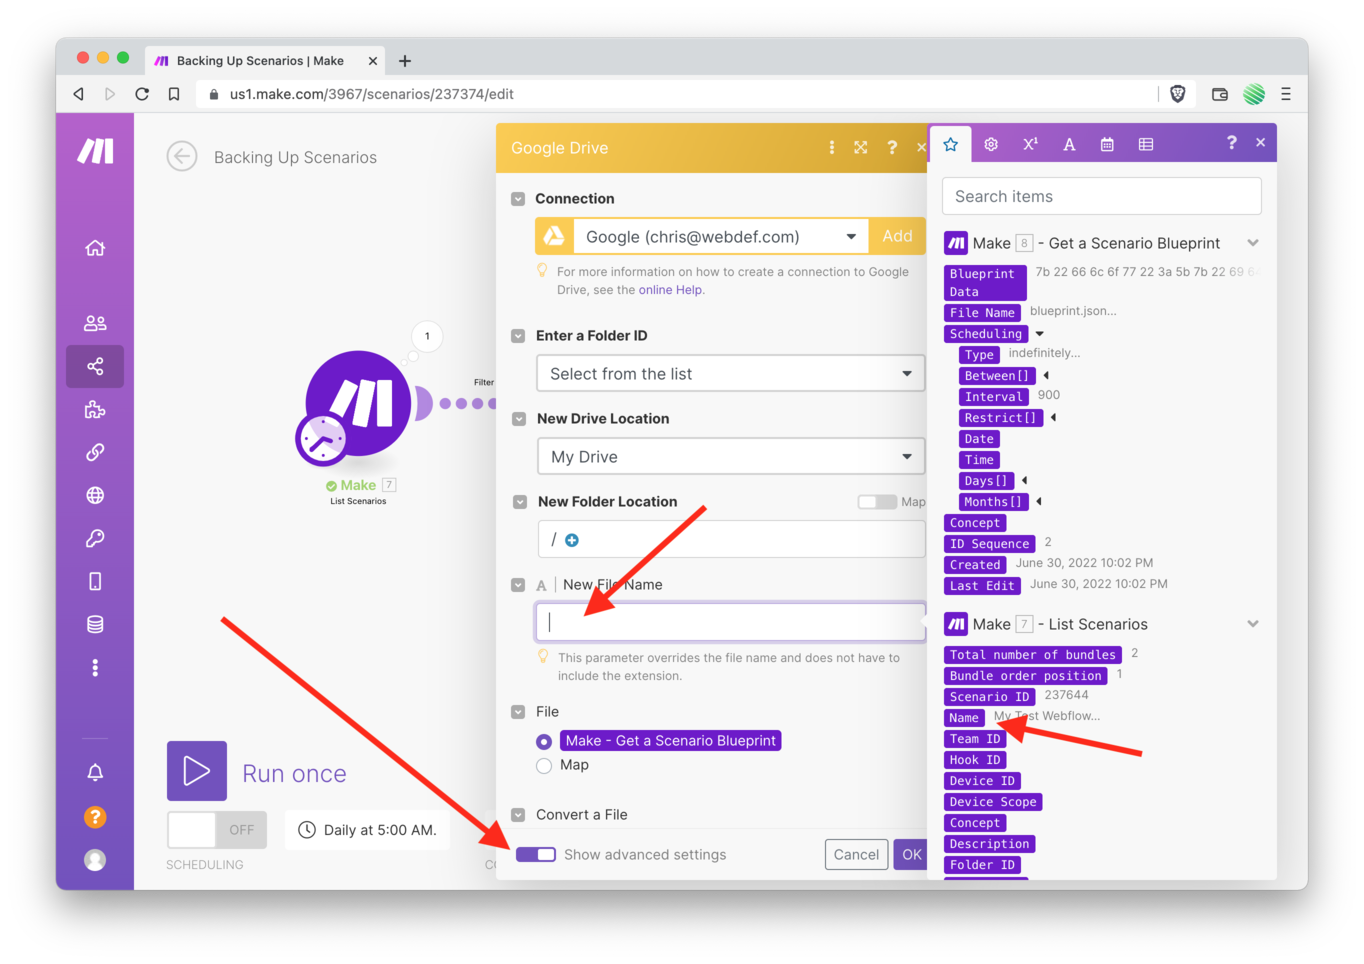This screenshot has height=964, width=1364.
Task: Open the Scenarios share icon in sidebar
Action: point(95,366)
